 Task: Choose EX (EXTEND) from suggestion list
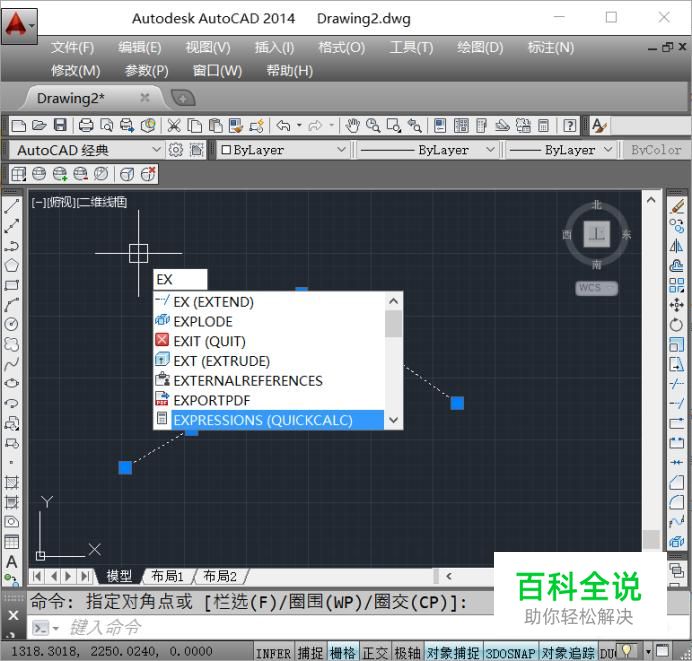pyautogui.click(x=269, y=302)
